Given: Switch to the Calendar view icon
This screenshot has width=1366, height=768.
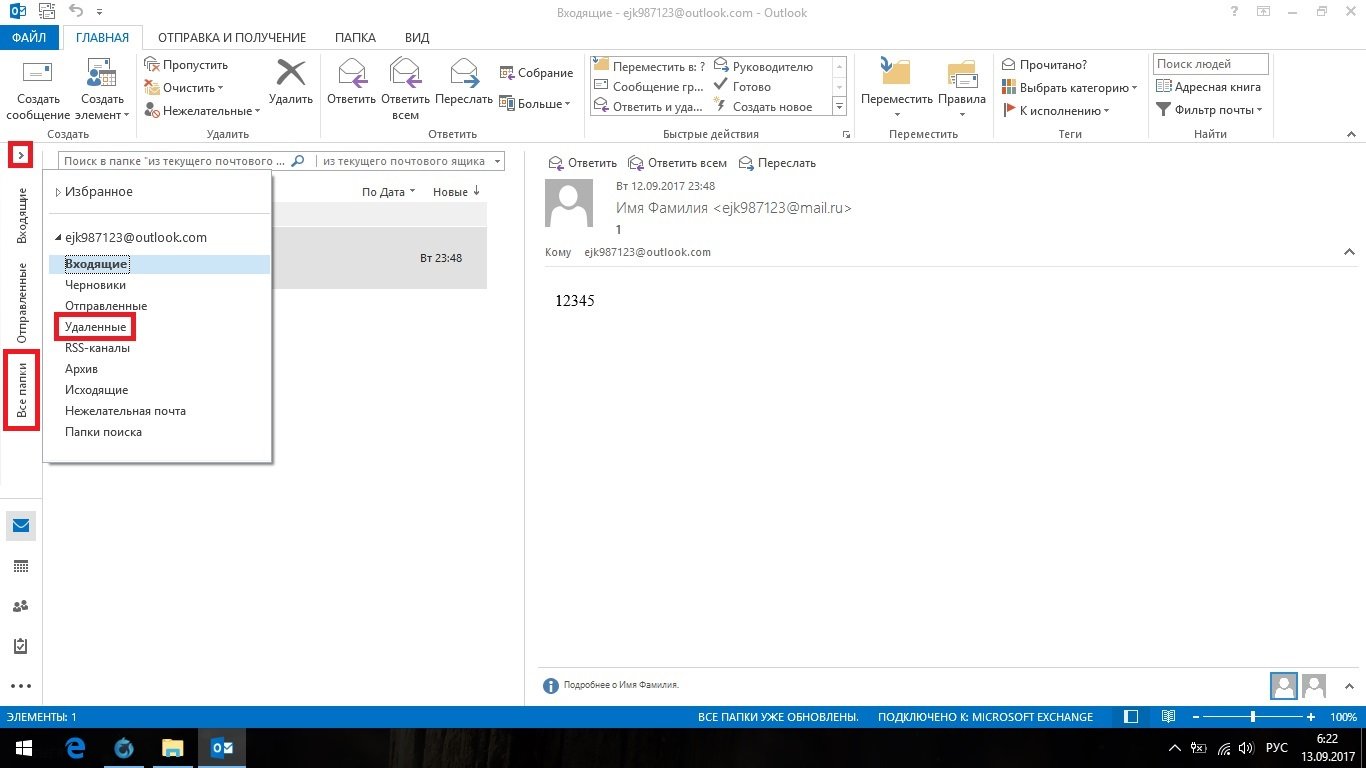Looking at the screenshot, I should click(x=21, y=566).
